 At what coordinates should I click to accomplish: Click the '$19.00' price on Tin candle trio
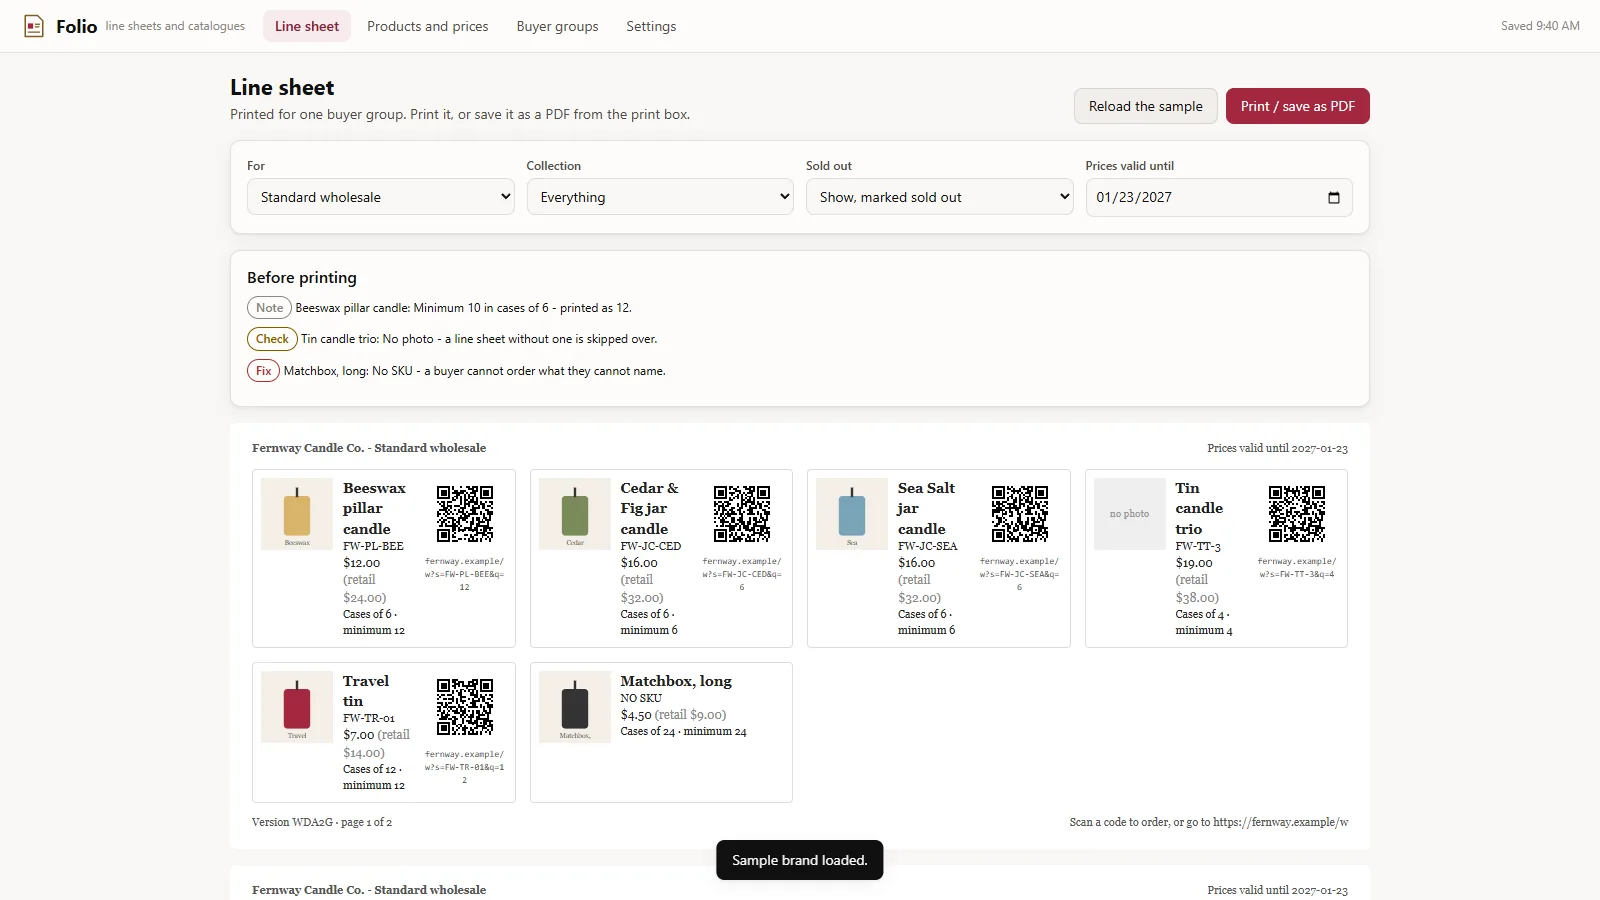click(1194, 563)
